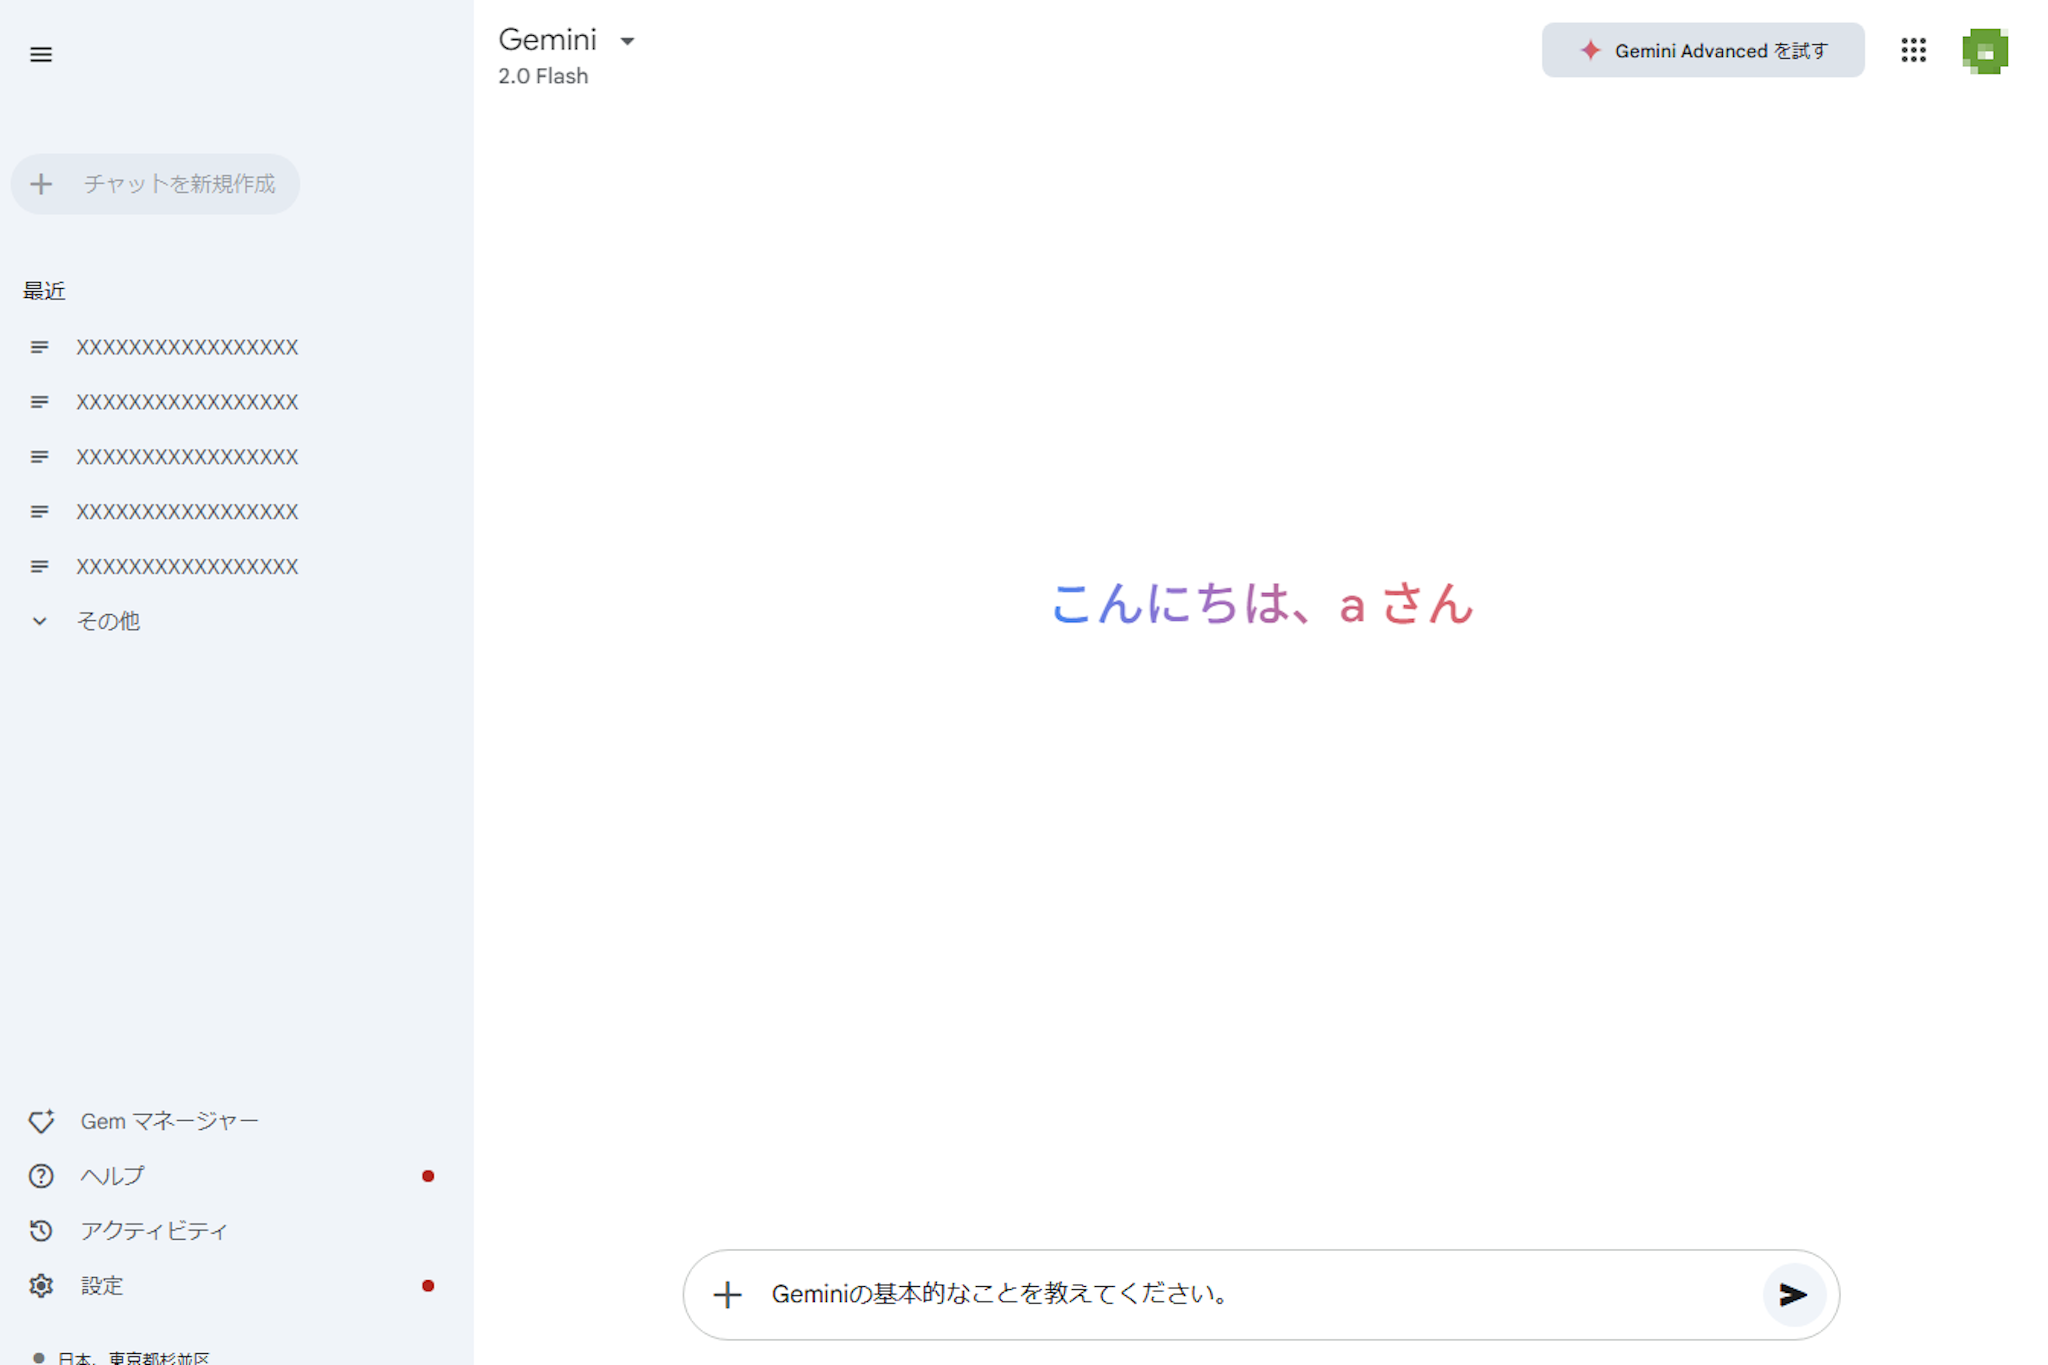Expand その他 to show more chats
2048x1365 pixels.
[x=108, y=621]
